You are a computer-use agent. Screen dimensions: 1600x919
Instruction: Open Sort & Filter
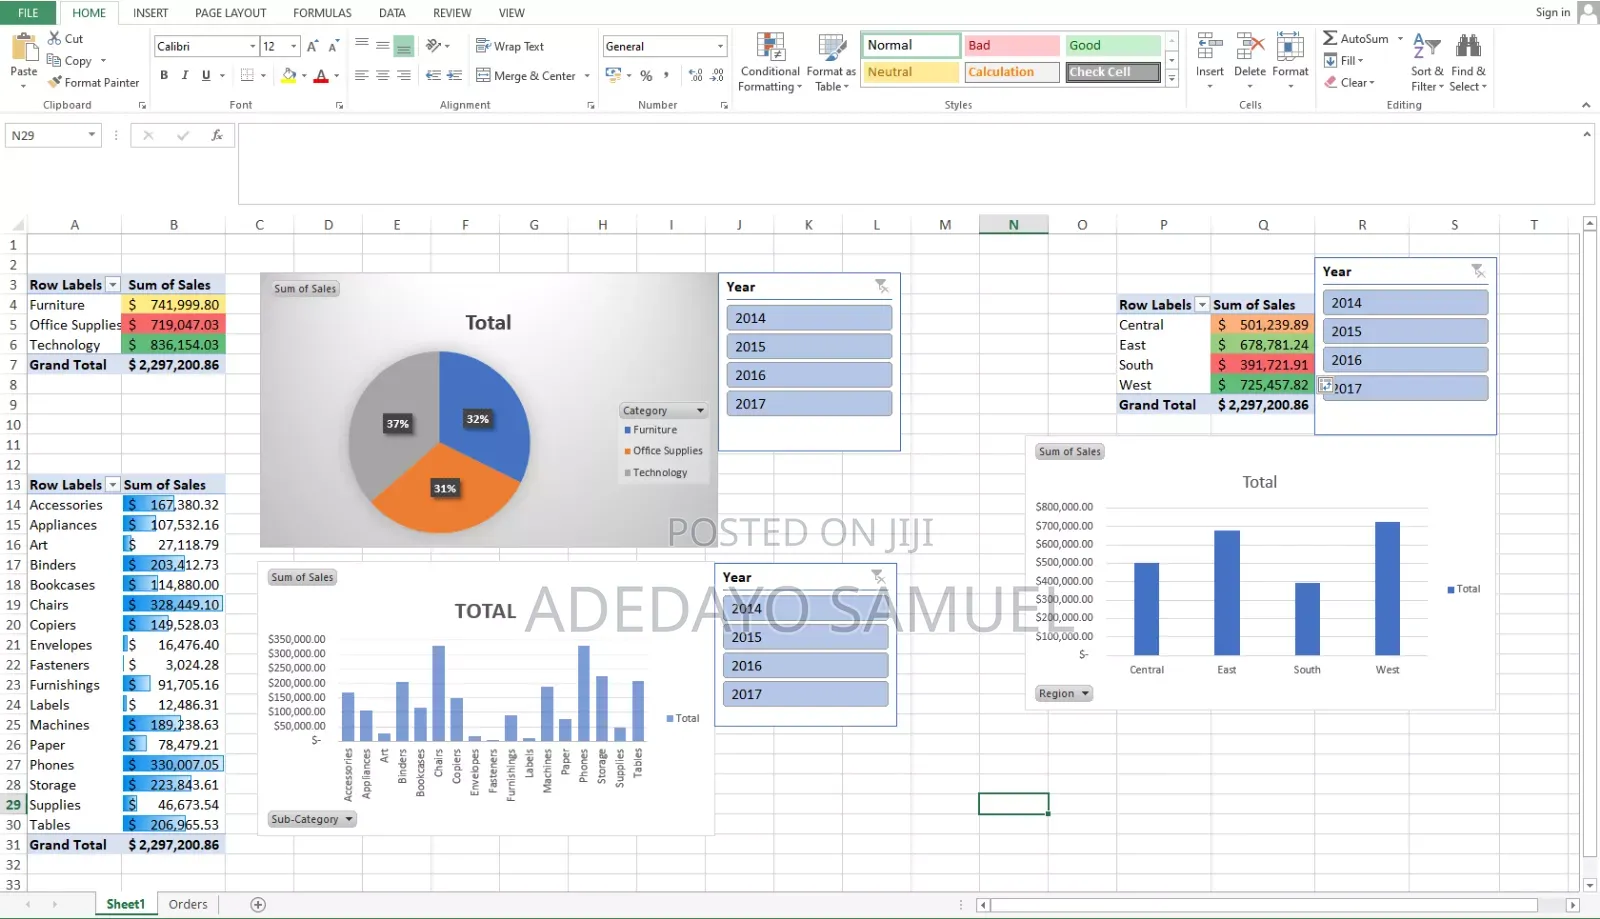[x=1427, y=62]
